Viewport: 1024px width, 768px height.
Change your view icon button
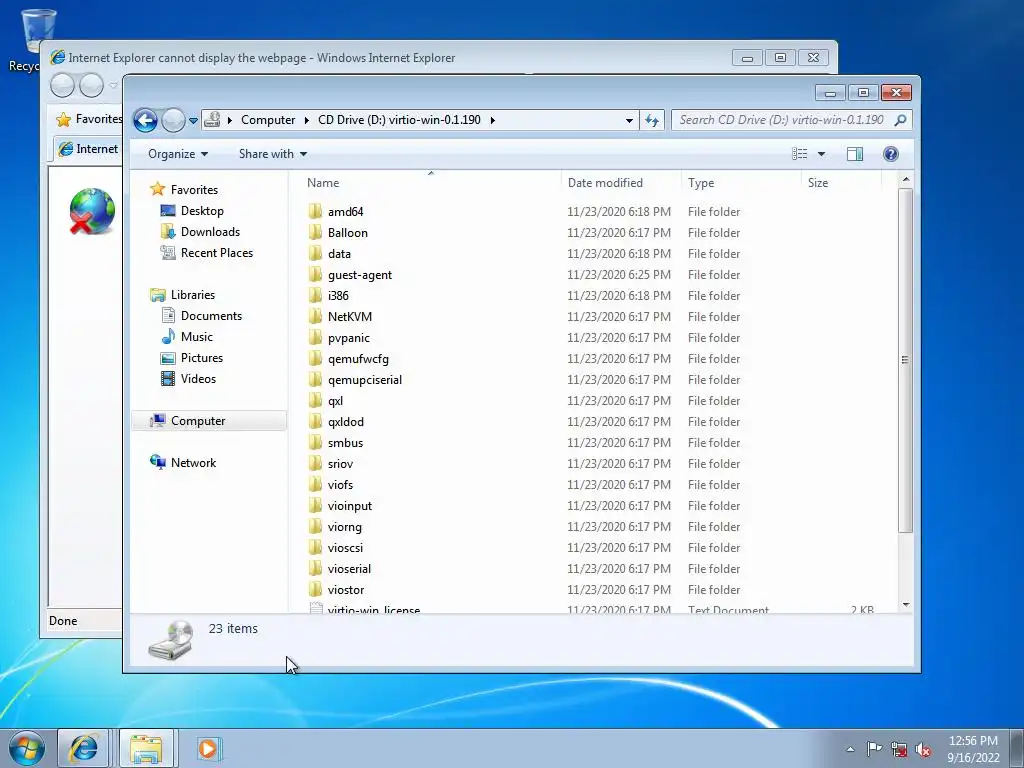click(x=799, y=154)
